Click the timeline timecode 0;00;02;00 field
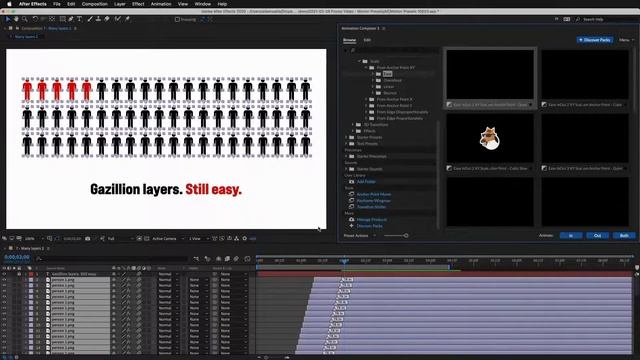Image resolution: width=640 pixels, height=360 pixels. [17, 257]
